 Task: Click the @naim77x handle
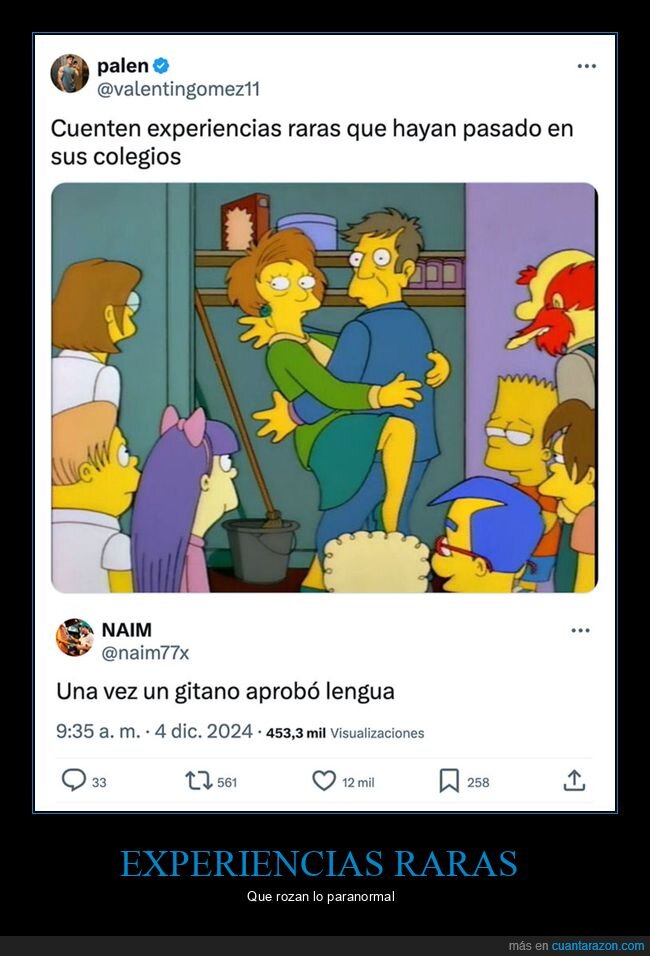pyautogui.click(x=145, y=653)
